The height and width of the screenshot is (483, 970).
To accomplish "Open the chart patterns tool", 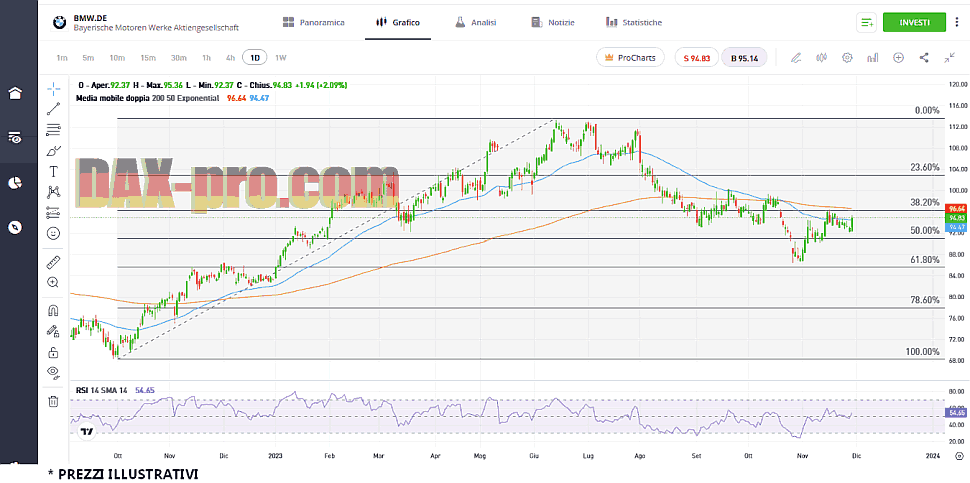I will [x=54, y=192].
